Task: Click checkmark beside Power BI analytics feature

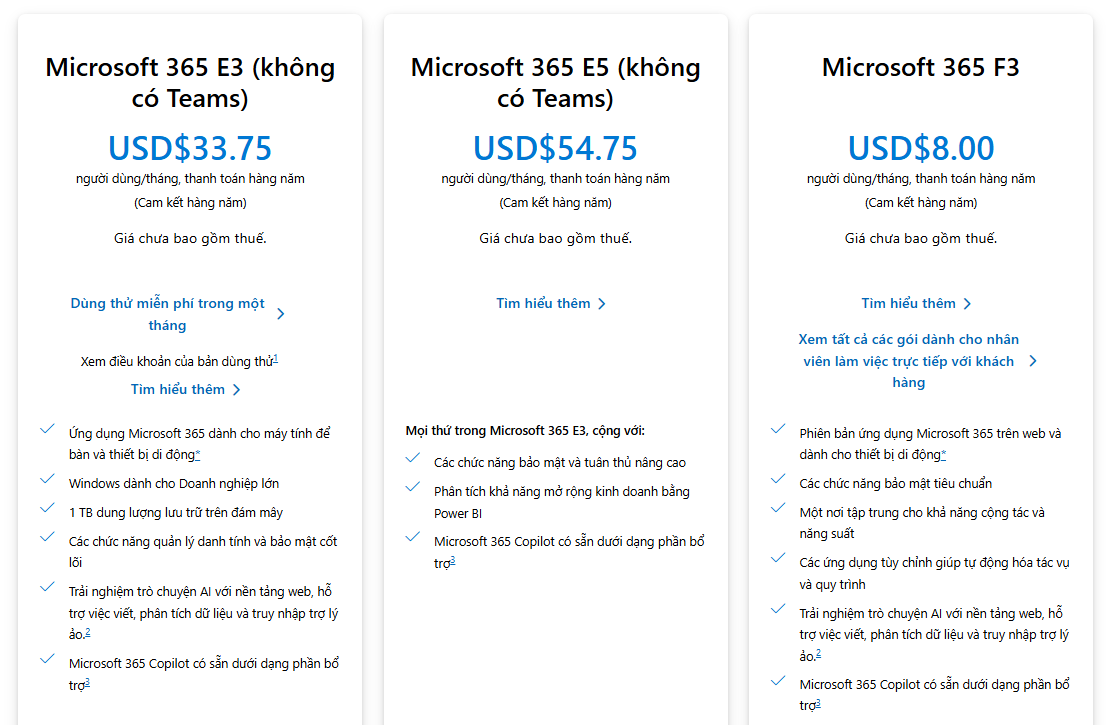Action: point(412,488)
